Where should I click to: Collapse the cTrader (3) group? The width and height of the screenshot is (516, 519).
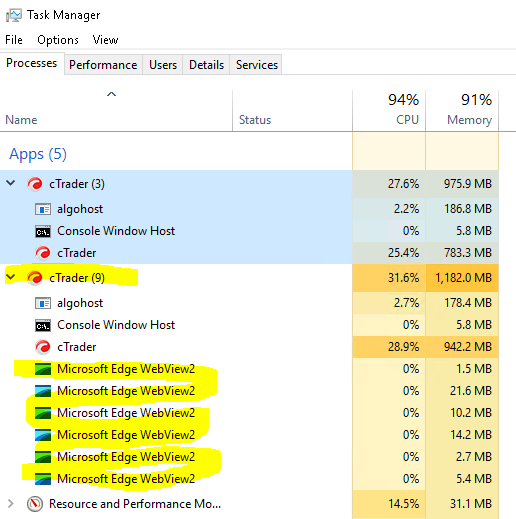pyautogui.click(x=11, y=183)
